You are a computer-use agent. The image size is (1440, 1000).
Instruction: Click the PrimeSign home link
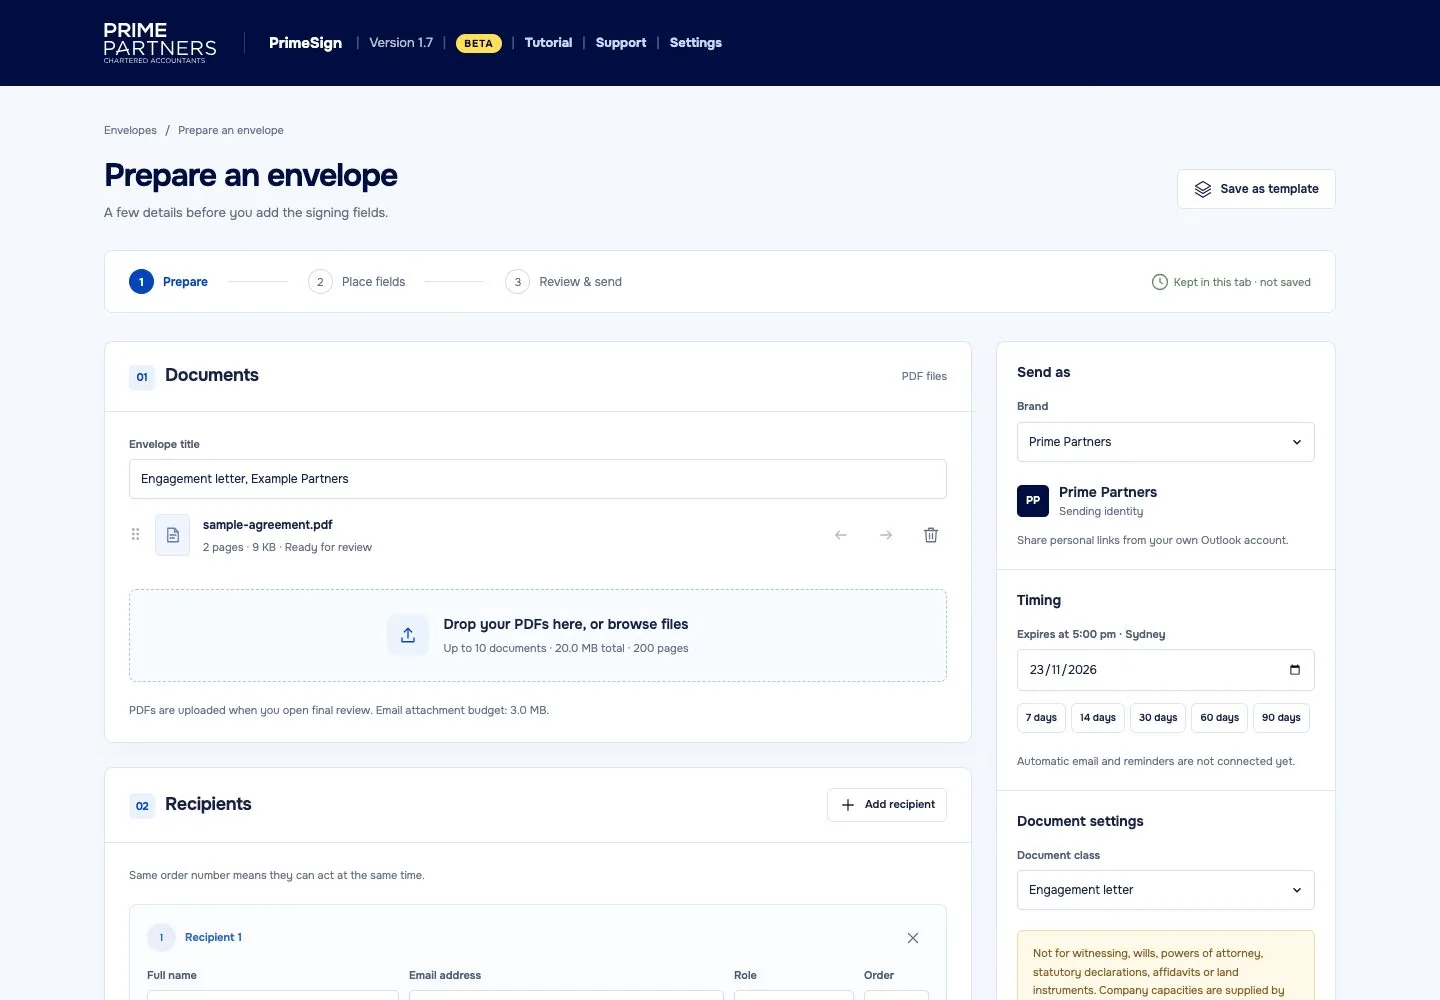pos(305,43)
